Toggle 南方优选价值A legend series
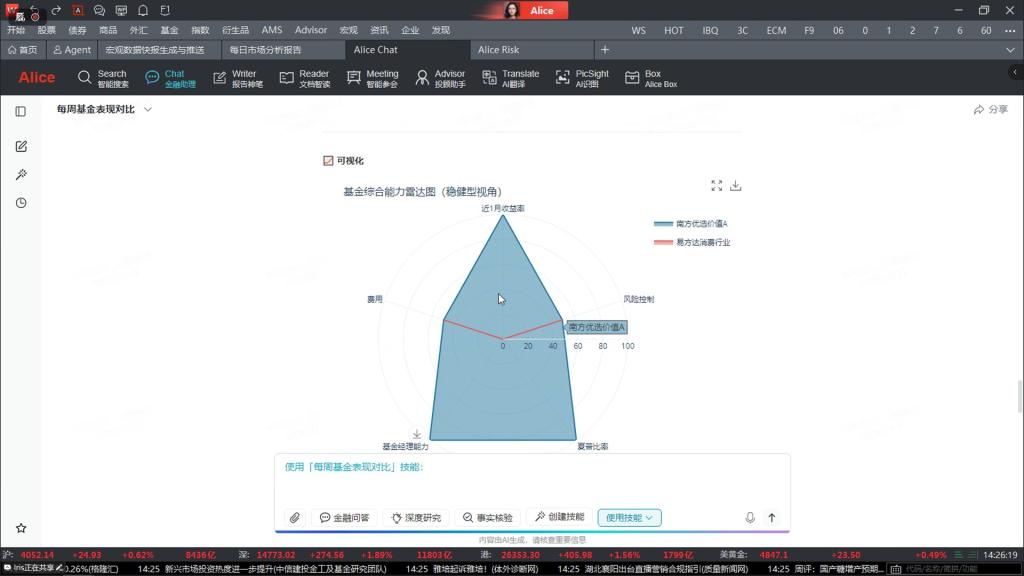The width and height of the screenshot is (1024, 576). [x=690, y=224]
